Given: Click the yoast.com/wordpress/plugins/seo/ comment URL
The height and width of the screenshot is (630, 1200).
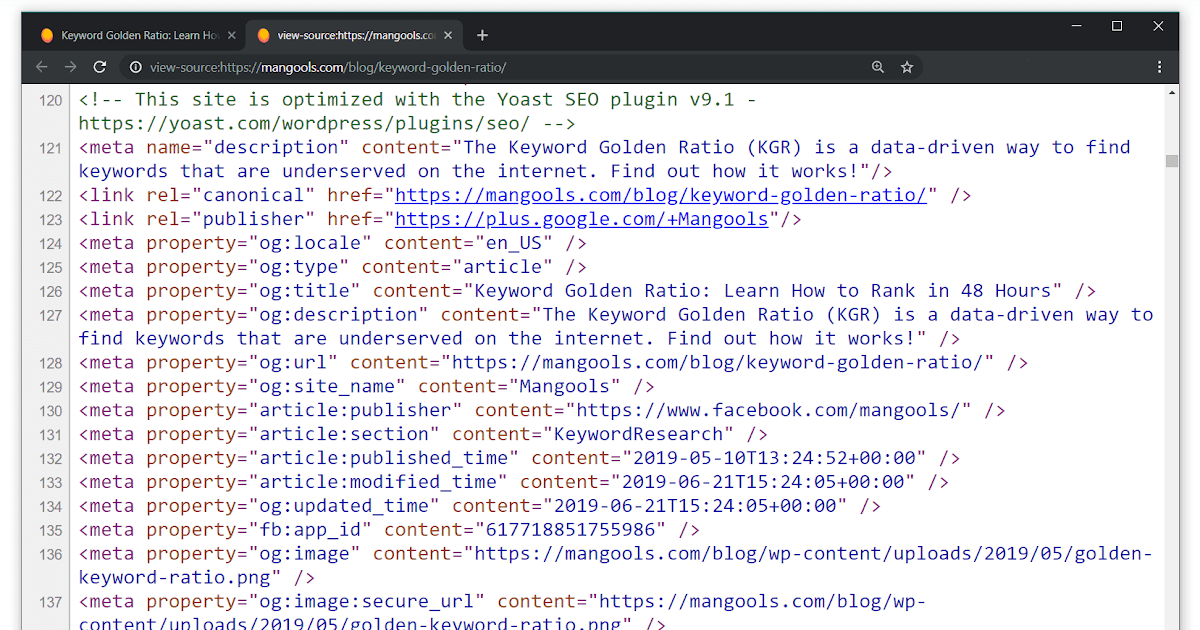Looking at the screenshot, I should point(304,123).
